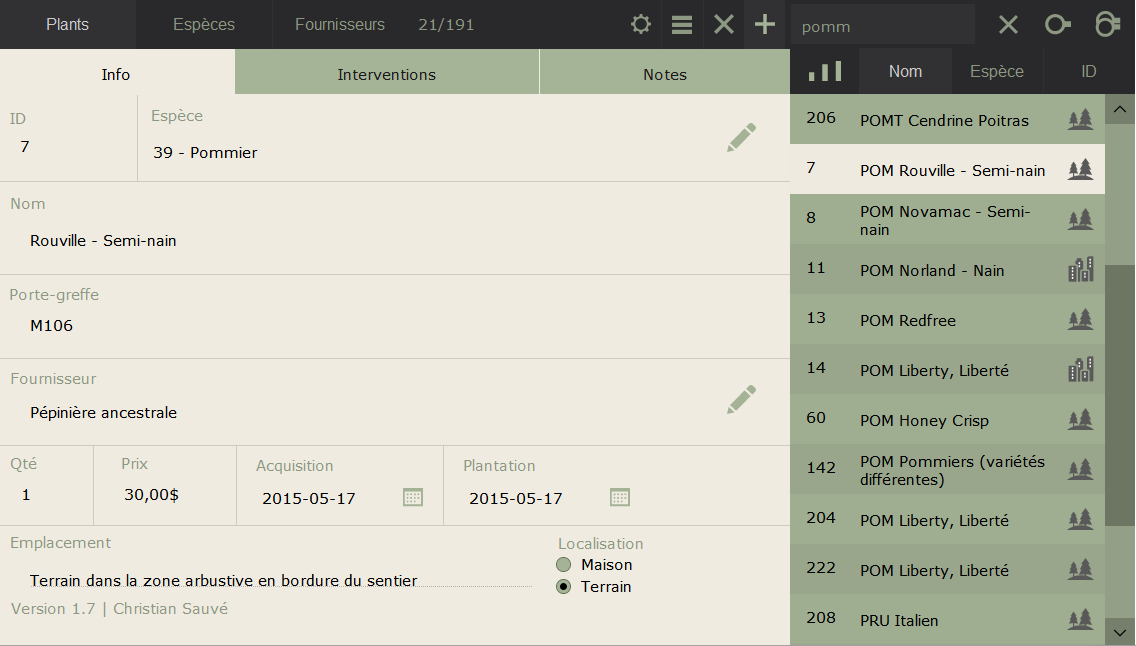The height and width of the screenshot is (646, 1136).
Task: Delete the plant with the toolbar X icon
Action: pos(724,25)
